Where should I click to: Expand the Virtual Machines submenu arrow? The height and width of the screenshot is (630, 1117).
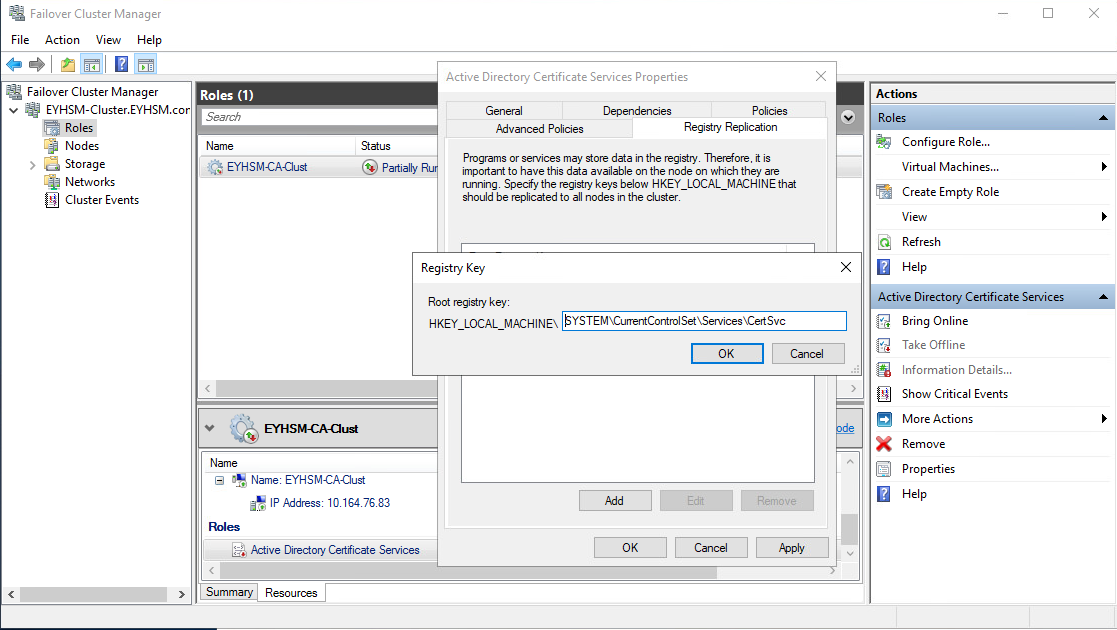click(x=1103, y=167)
